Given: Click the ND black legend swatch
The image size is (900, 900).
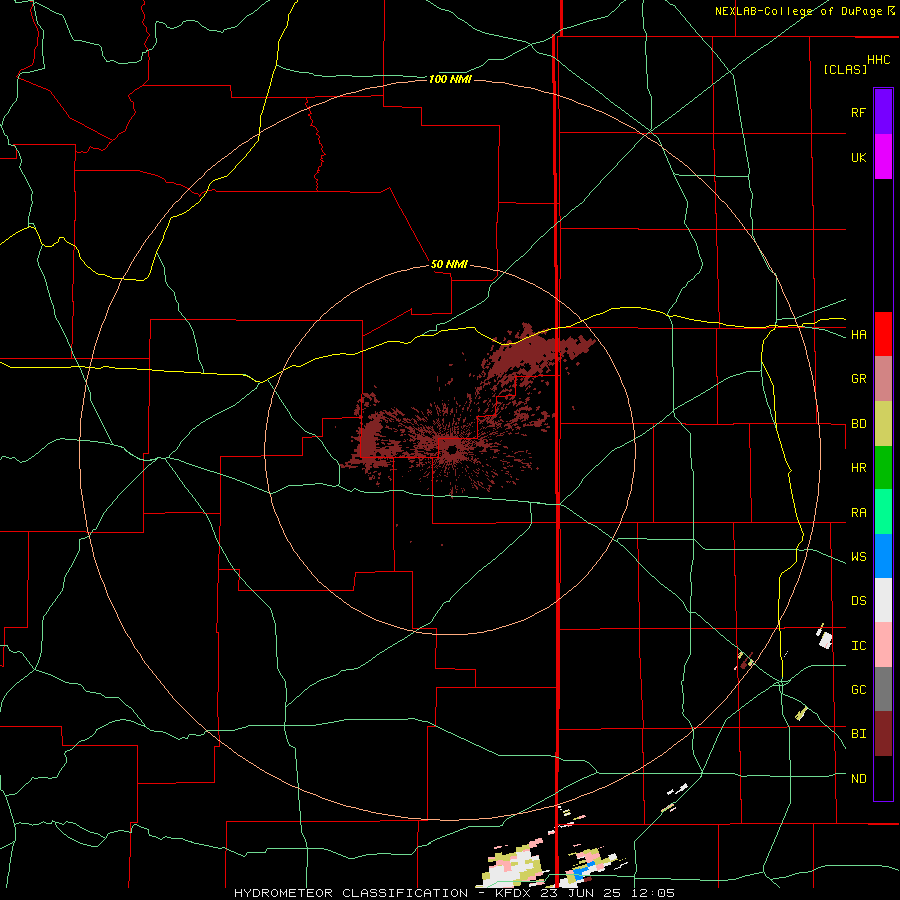Looking at the screenshot, I should click(x=883, y=778).
